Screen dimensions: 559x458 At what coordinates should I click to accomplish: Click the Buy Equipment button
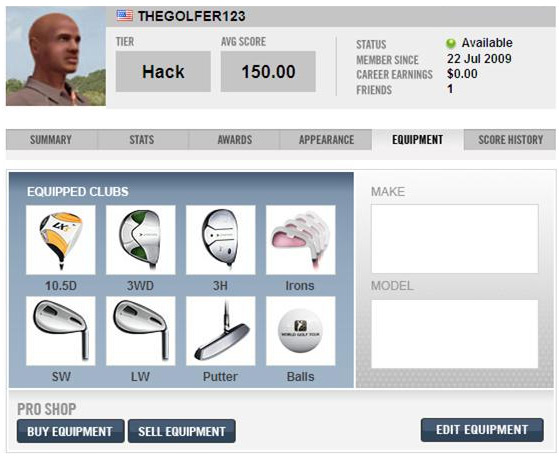click(x=71, y=431)
